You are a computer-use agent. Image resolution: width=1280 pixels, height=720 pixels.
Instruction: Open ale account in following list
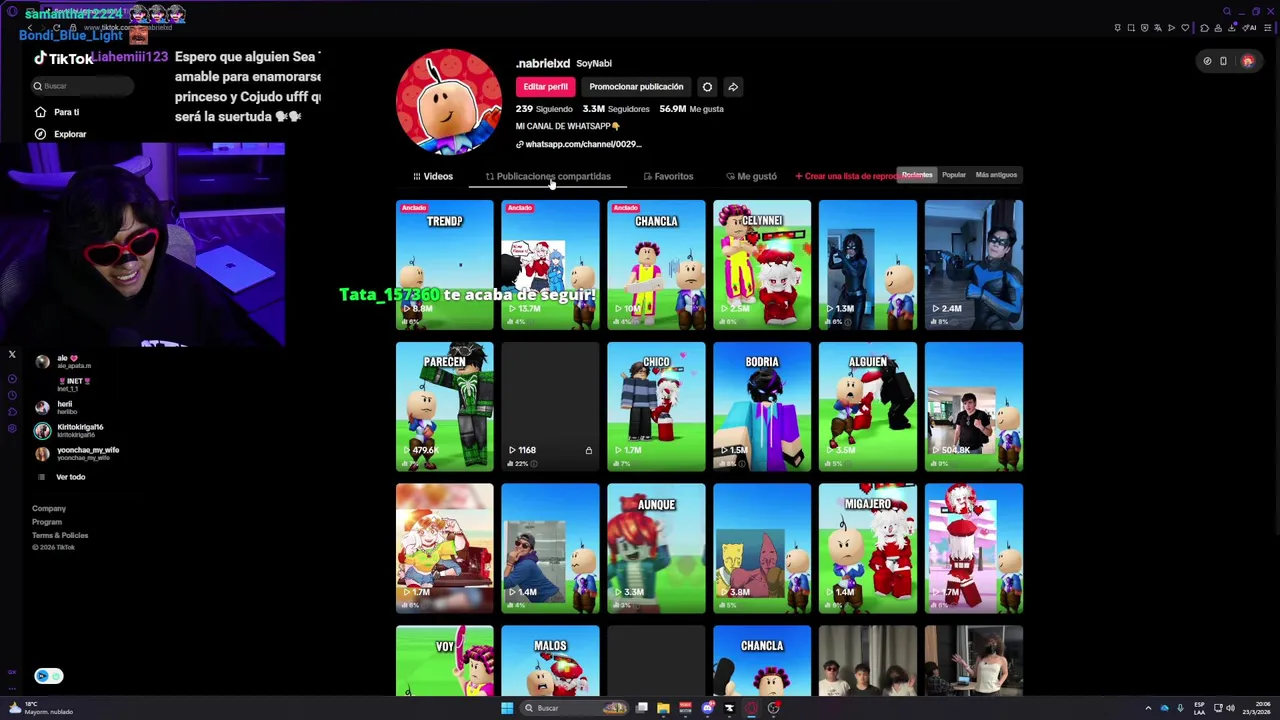point(66,361)
